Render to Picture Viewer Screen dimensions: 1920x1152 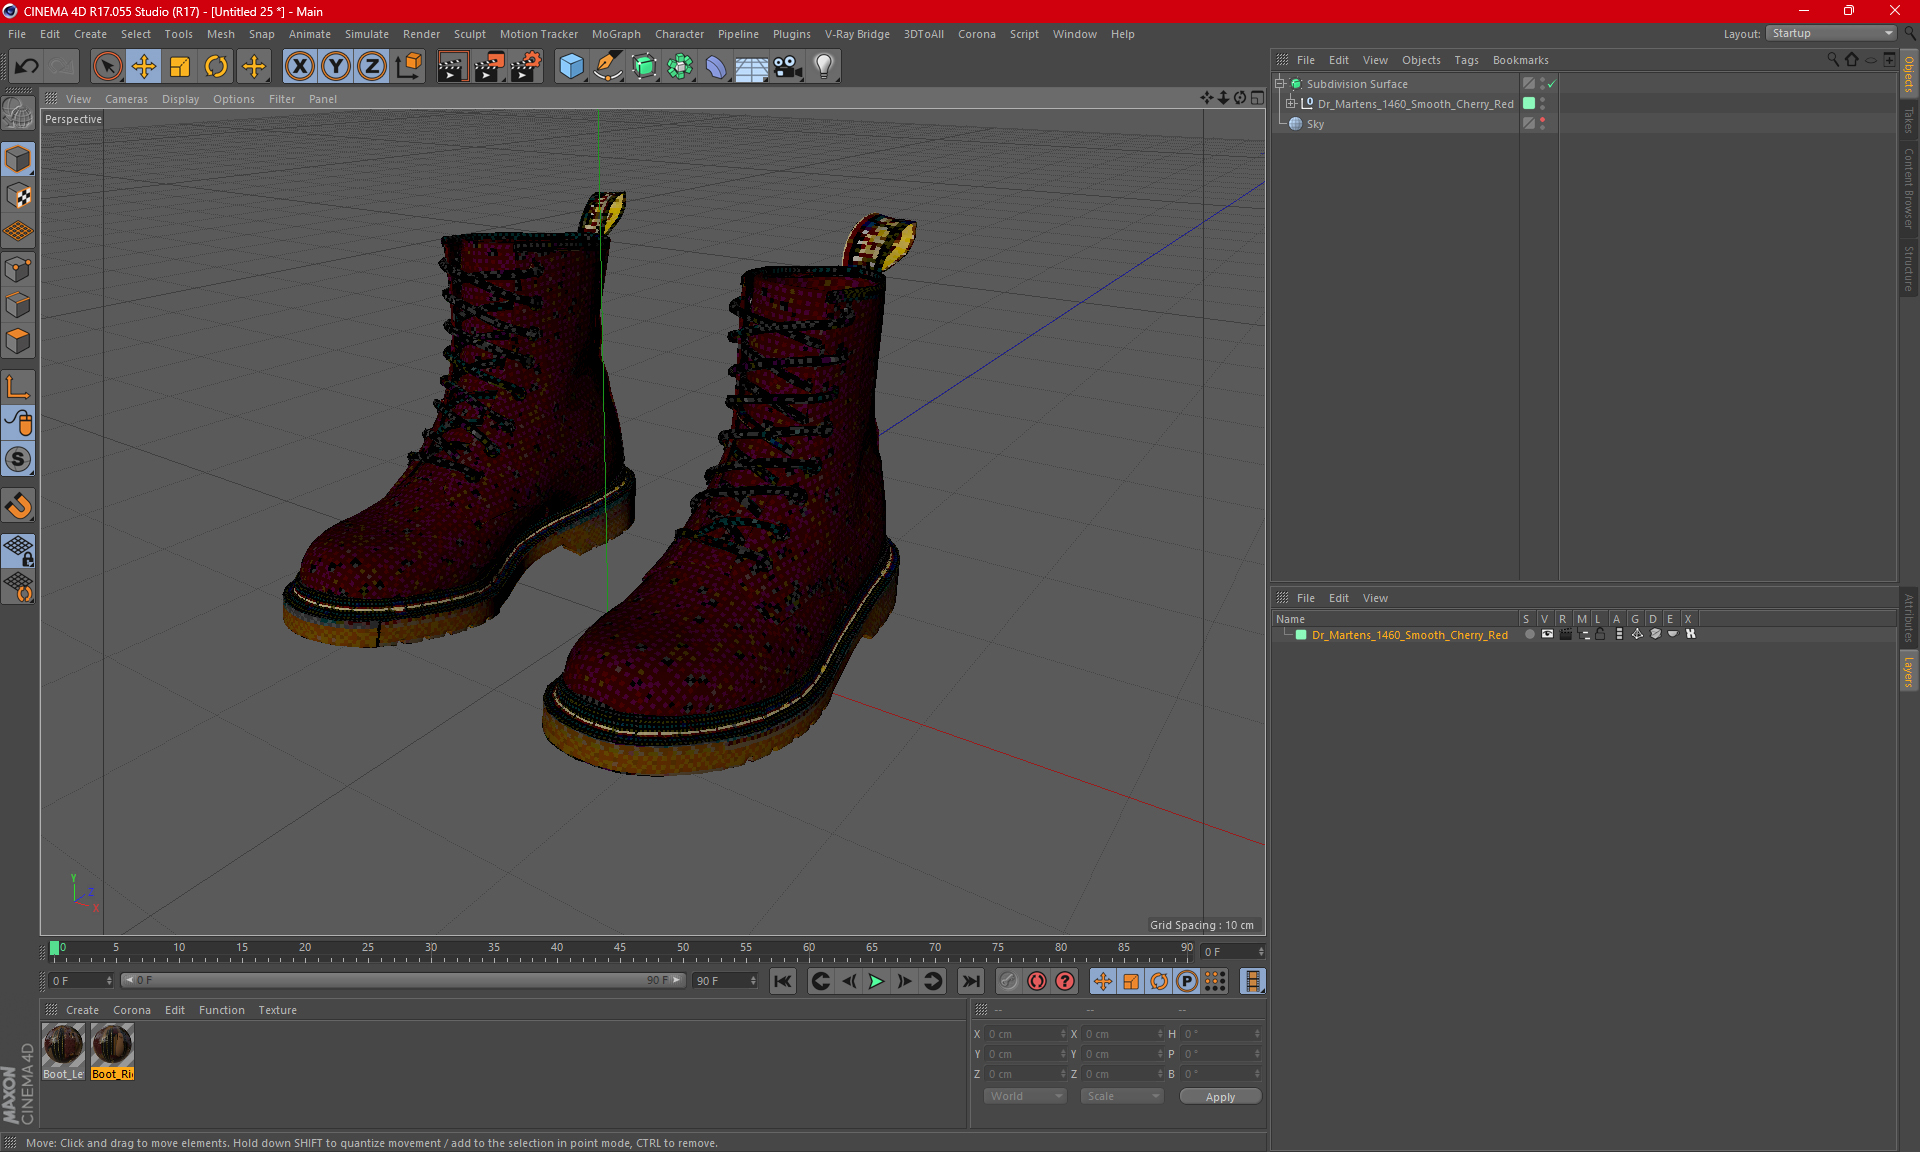(489, 67)
